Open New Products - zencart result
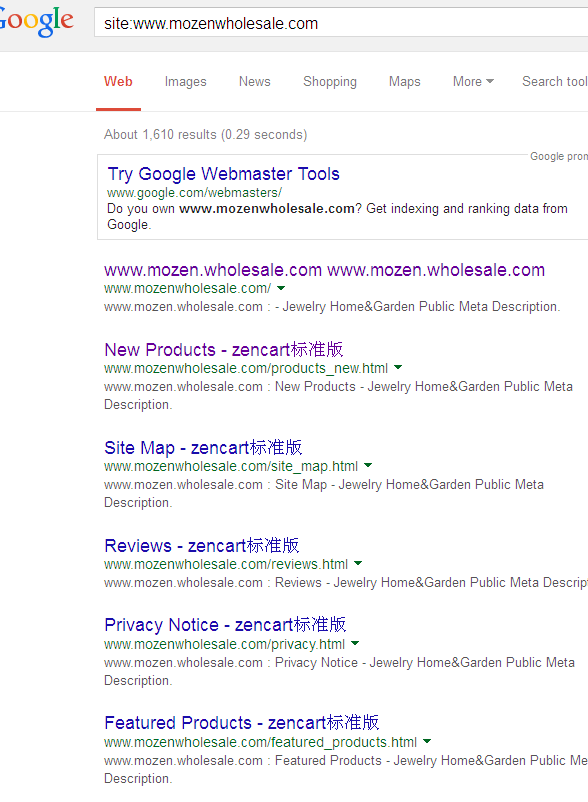 click(223, 349)
